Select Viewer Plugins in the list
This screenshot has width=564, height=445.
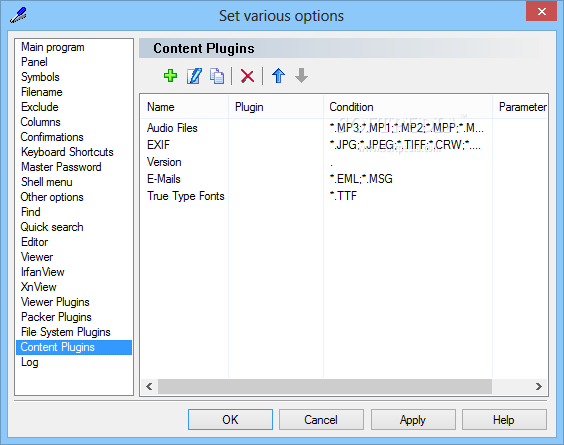(x=55, y=302)
